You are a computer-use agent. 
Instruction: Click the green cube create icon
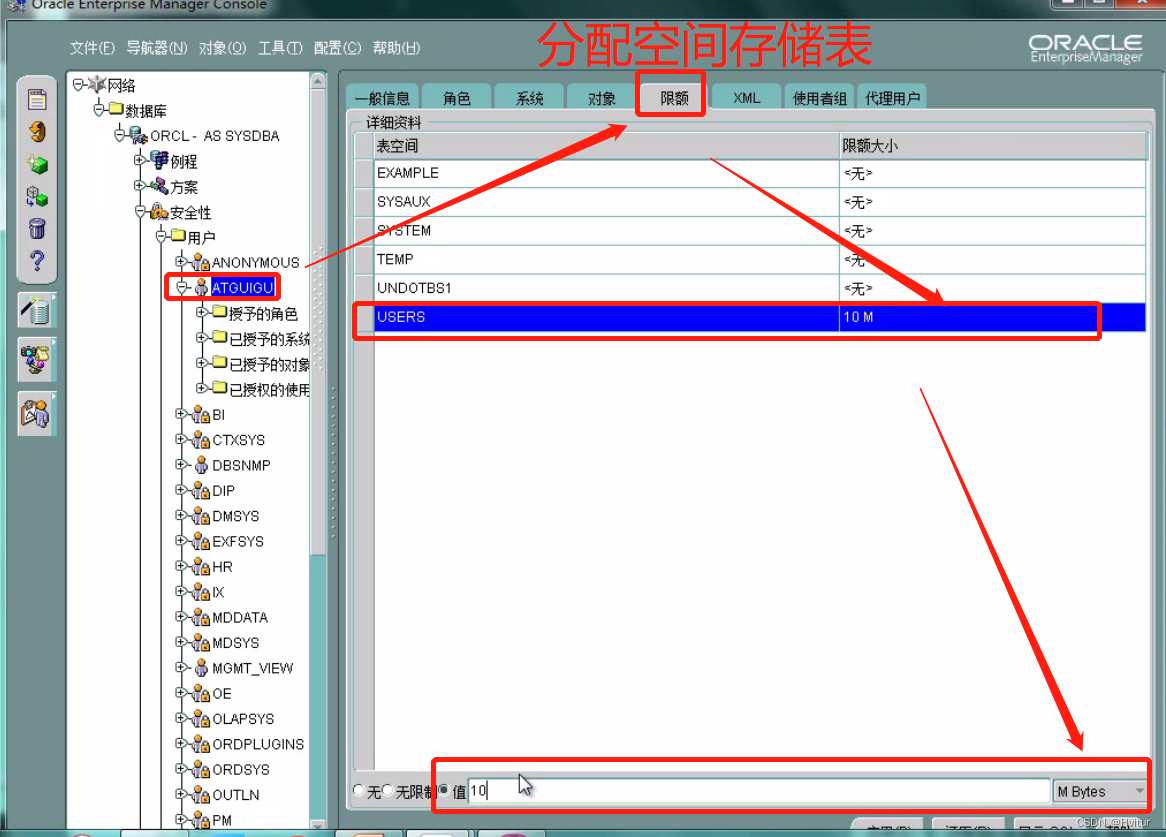(36, 164)
